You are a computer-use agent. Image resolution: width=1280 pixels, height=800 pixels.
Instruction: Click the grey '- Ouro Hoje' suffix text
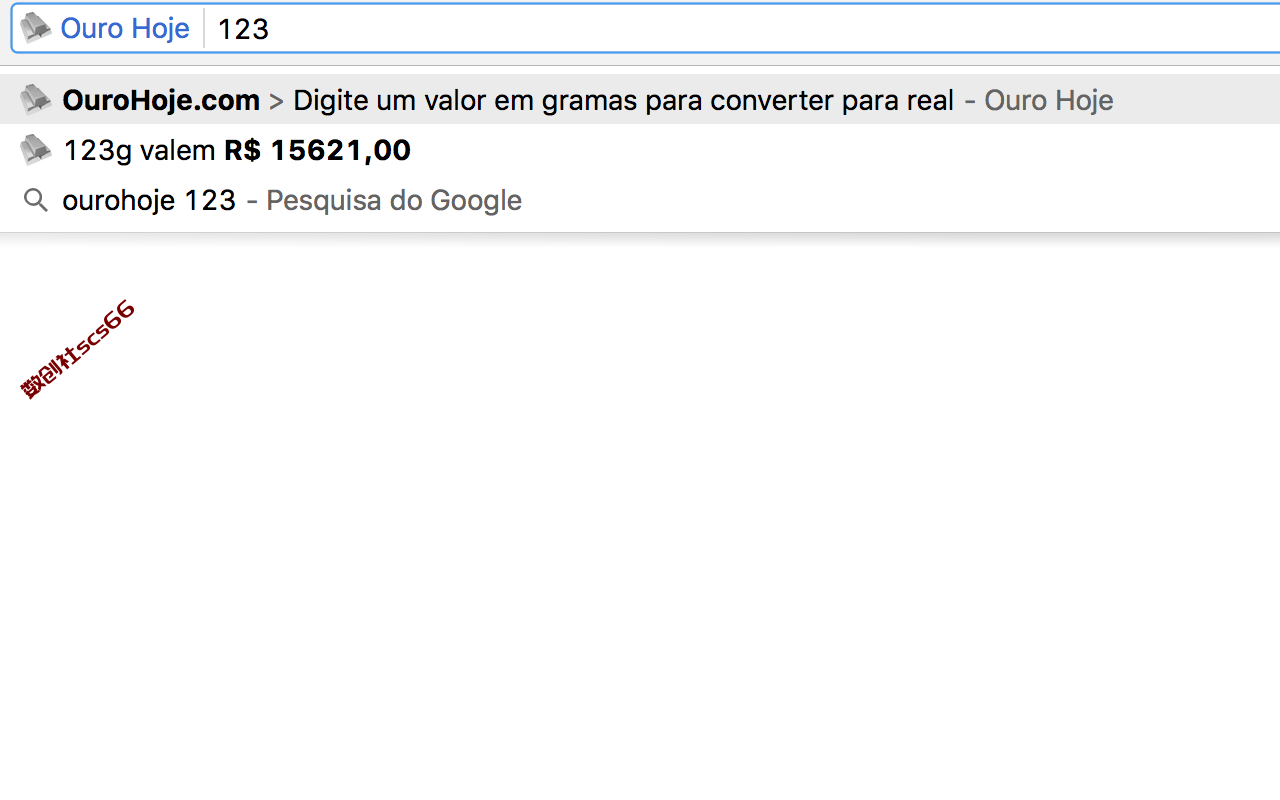1039,100
